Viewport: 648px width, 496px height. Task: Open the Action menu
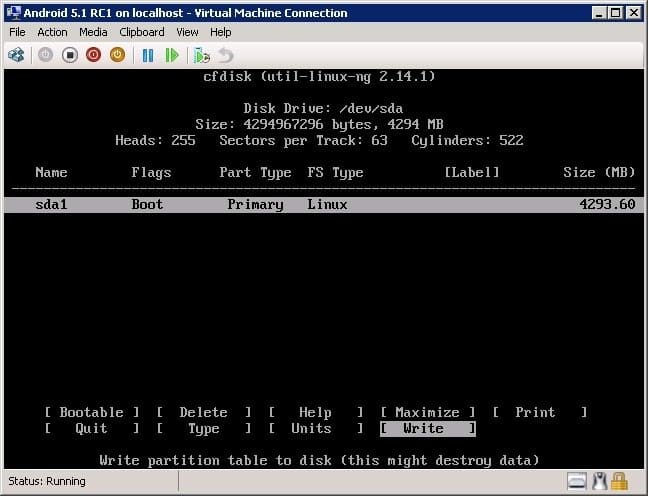(x=52, y=32)
